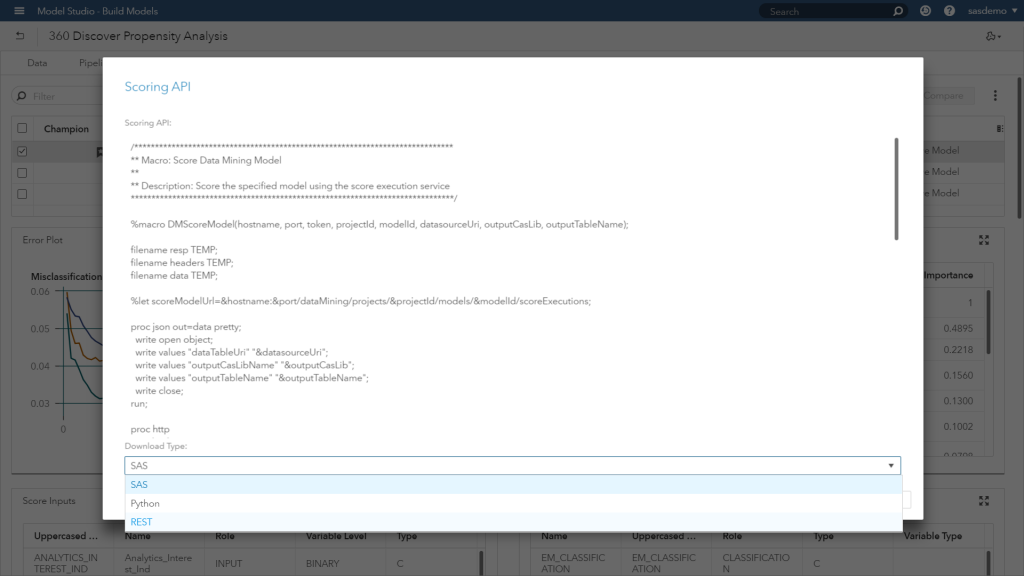Screen dimensions: 1024x576
Task: Switch to the Data tab
Action: pyautogui.click(x=37, y=63)
